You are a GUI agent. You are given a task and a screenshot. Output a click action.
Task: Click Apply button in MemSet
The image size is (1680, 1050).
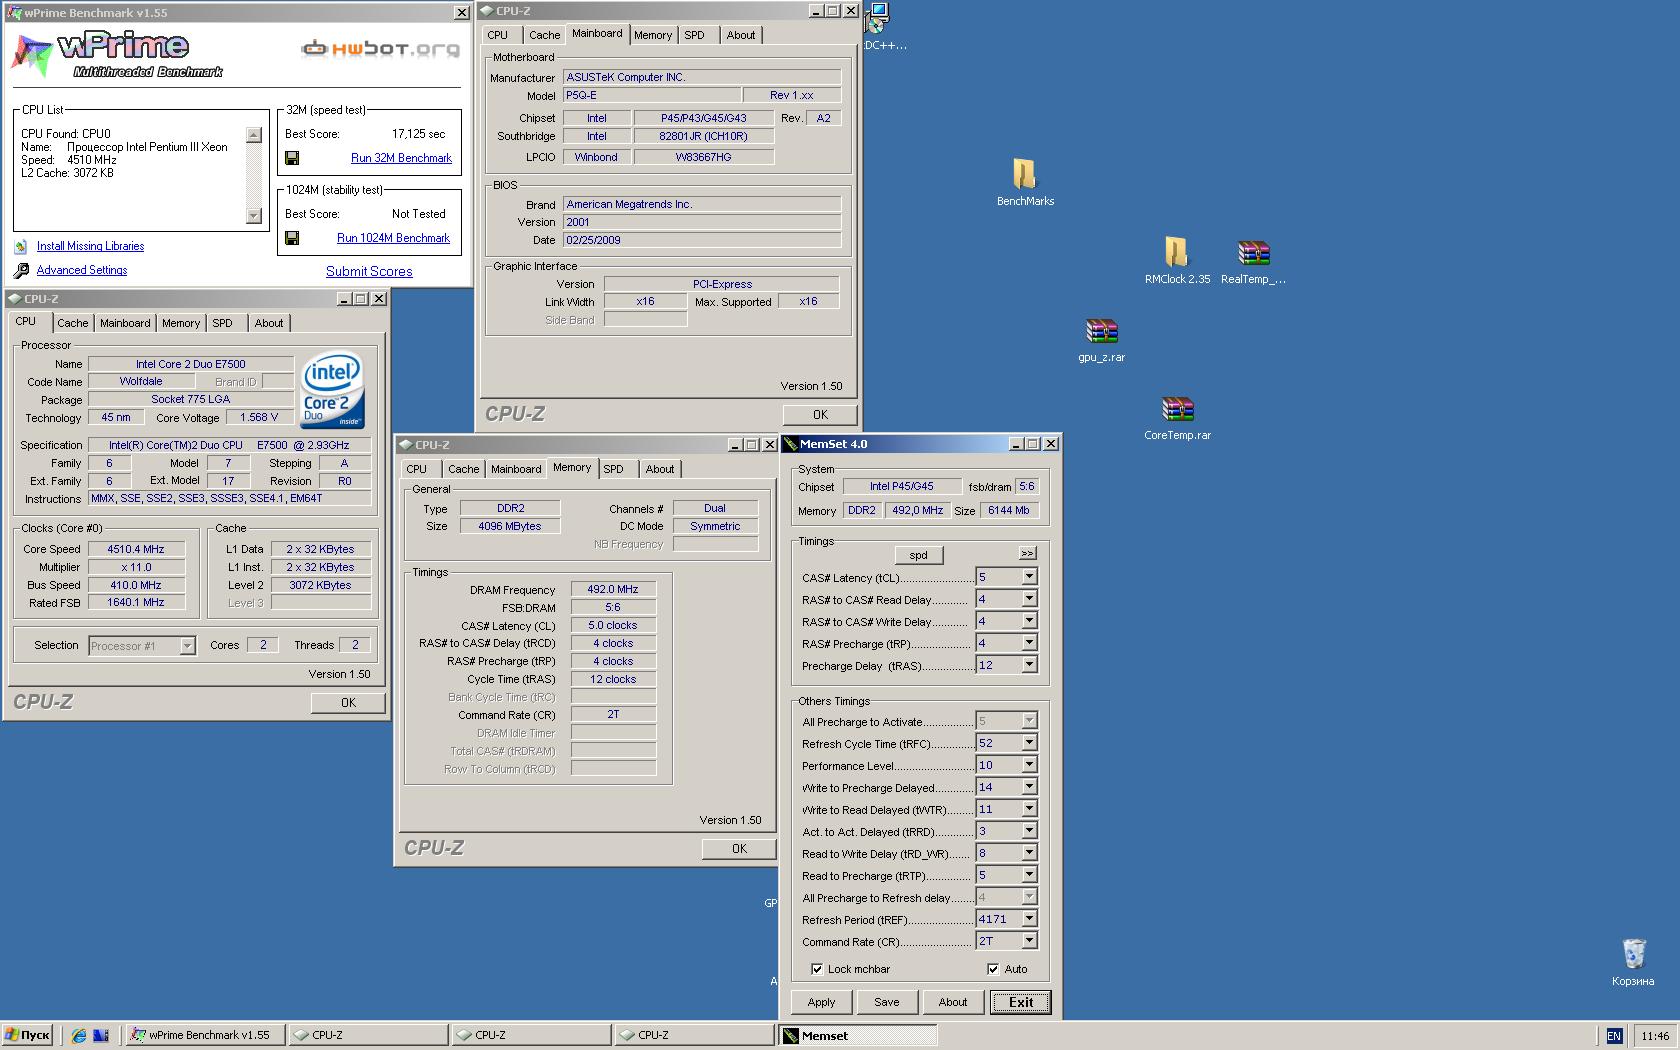click(821, 1002)
